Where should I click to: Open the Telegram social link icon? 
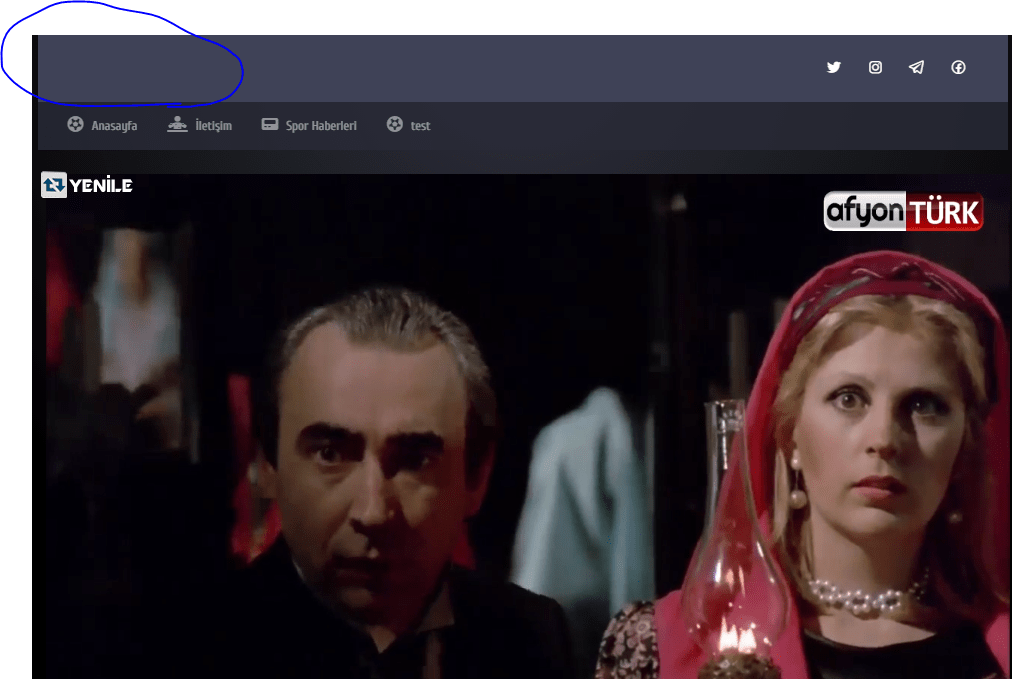point(916,67)
